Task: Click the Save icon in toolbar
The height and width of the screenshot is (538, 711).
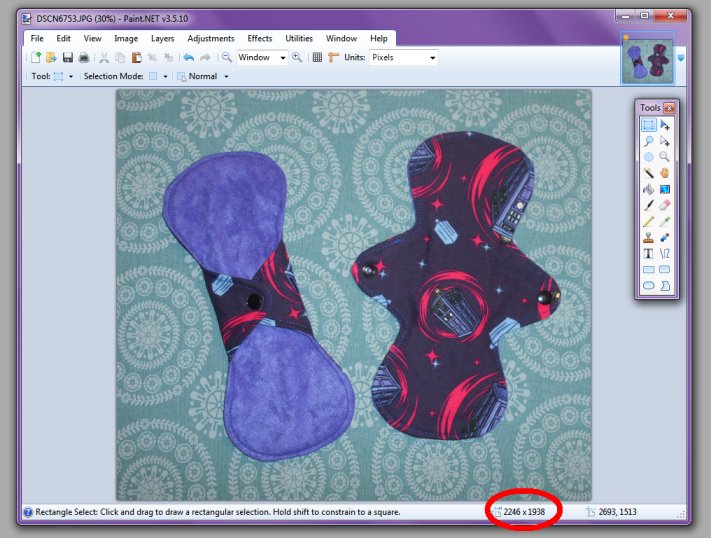Action: click(67, 58)
